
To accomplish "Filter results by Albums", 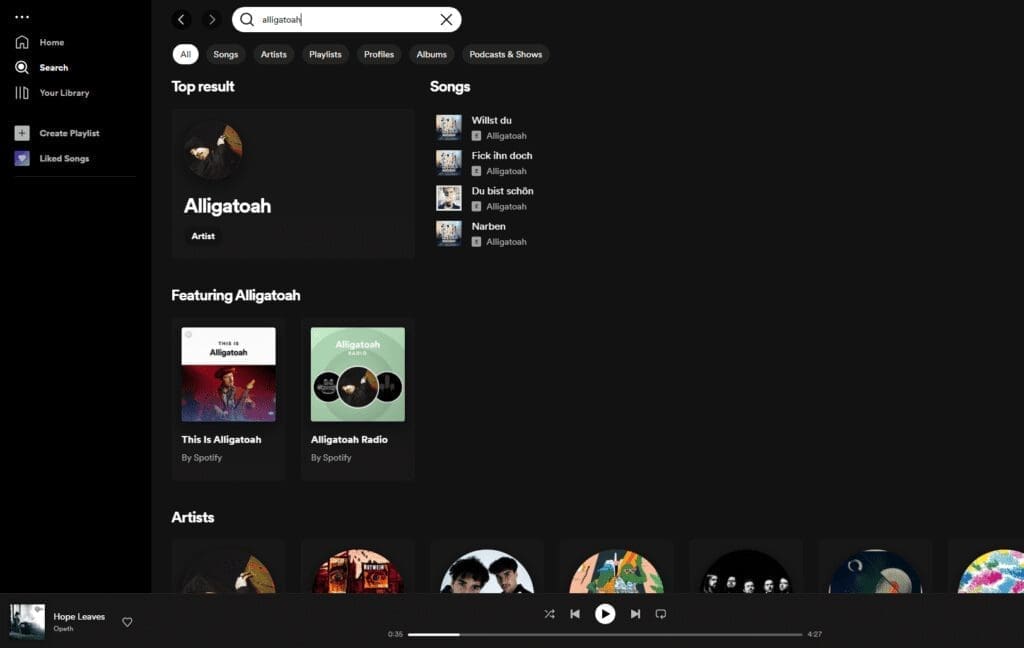I will pos(432,54).
